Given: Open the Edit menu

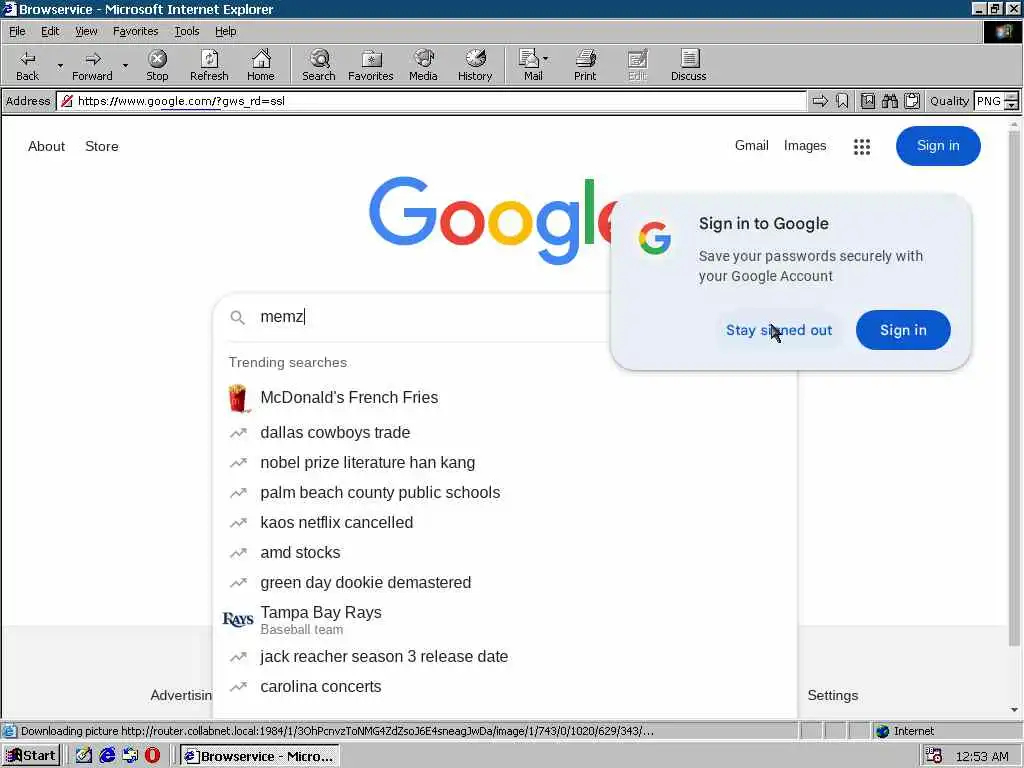Looking at the screenshot, I should 50,31.
